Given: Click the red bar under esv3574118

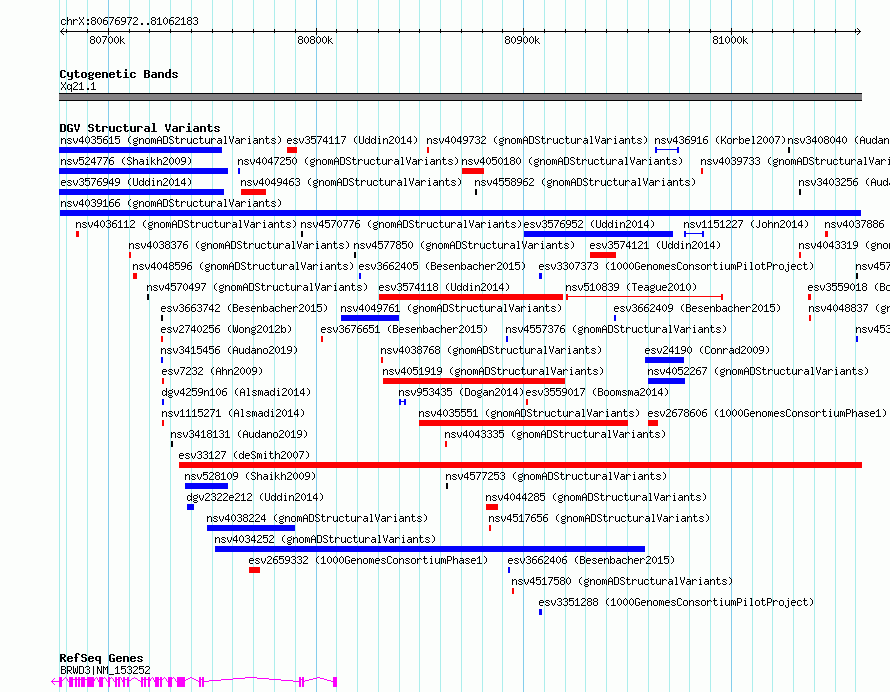Looking at the screenshot, I should (471, 297).
